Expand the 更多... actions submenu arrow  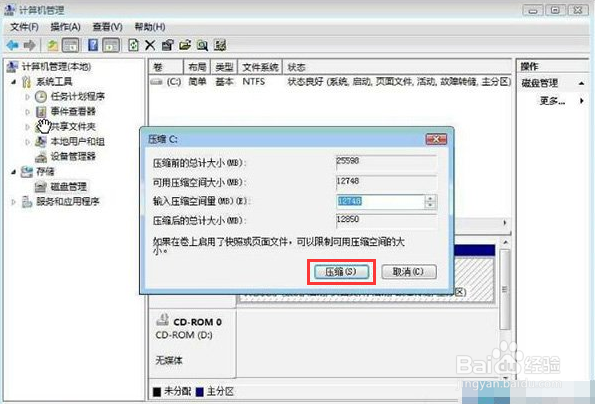[x=581, y=101]
